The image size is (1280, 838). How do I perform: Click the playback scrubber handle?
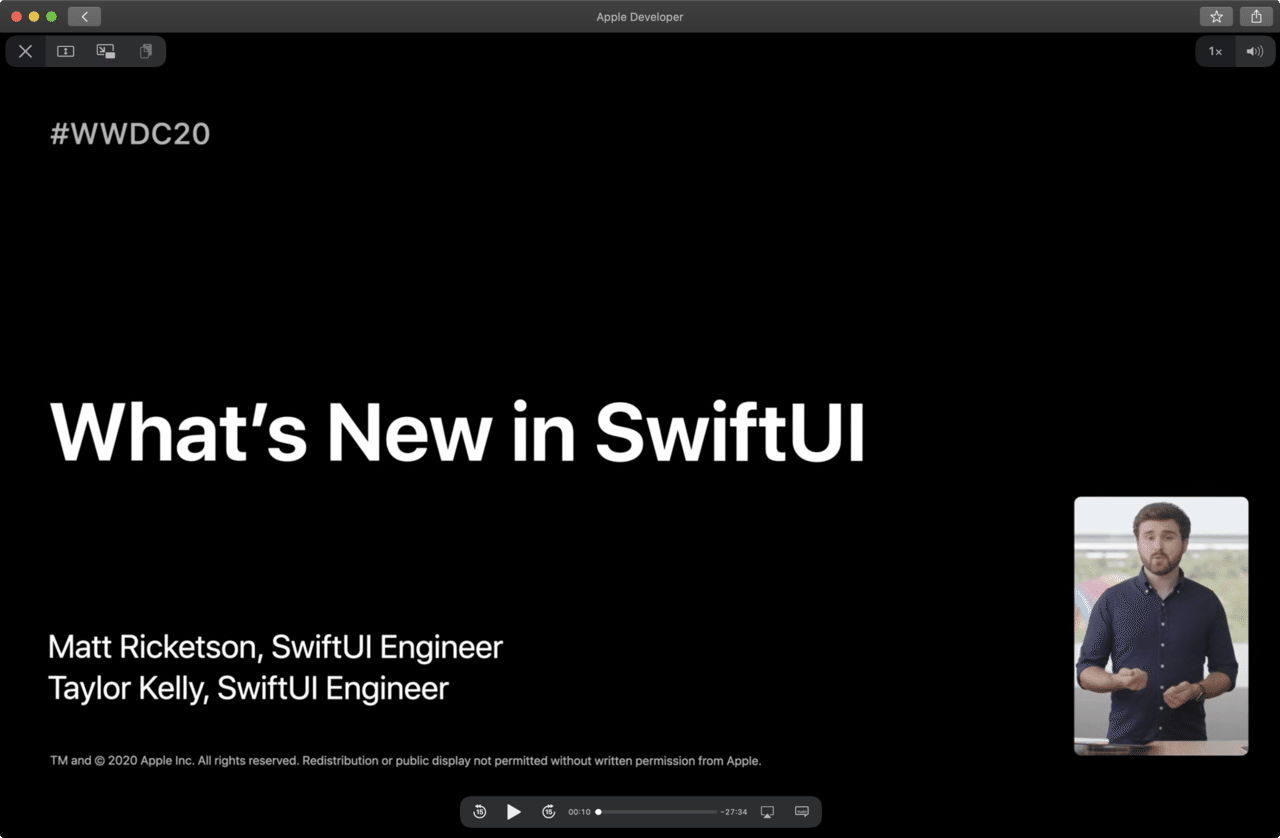(x=598, y=812)
